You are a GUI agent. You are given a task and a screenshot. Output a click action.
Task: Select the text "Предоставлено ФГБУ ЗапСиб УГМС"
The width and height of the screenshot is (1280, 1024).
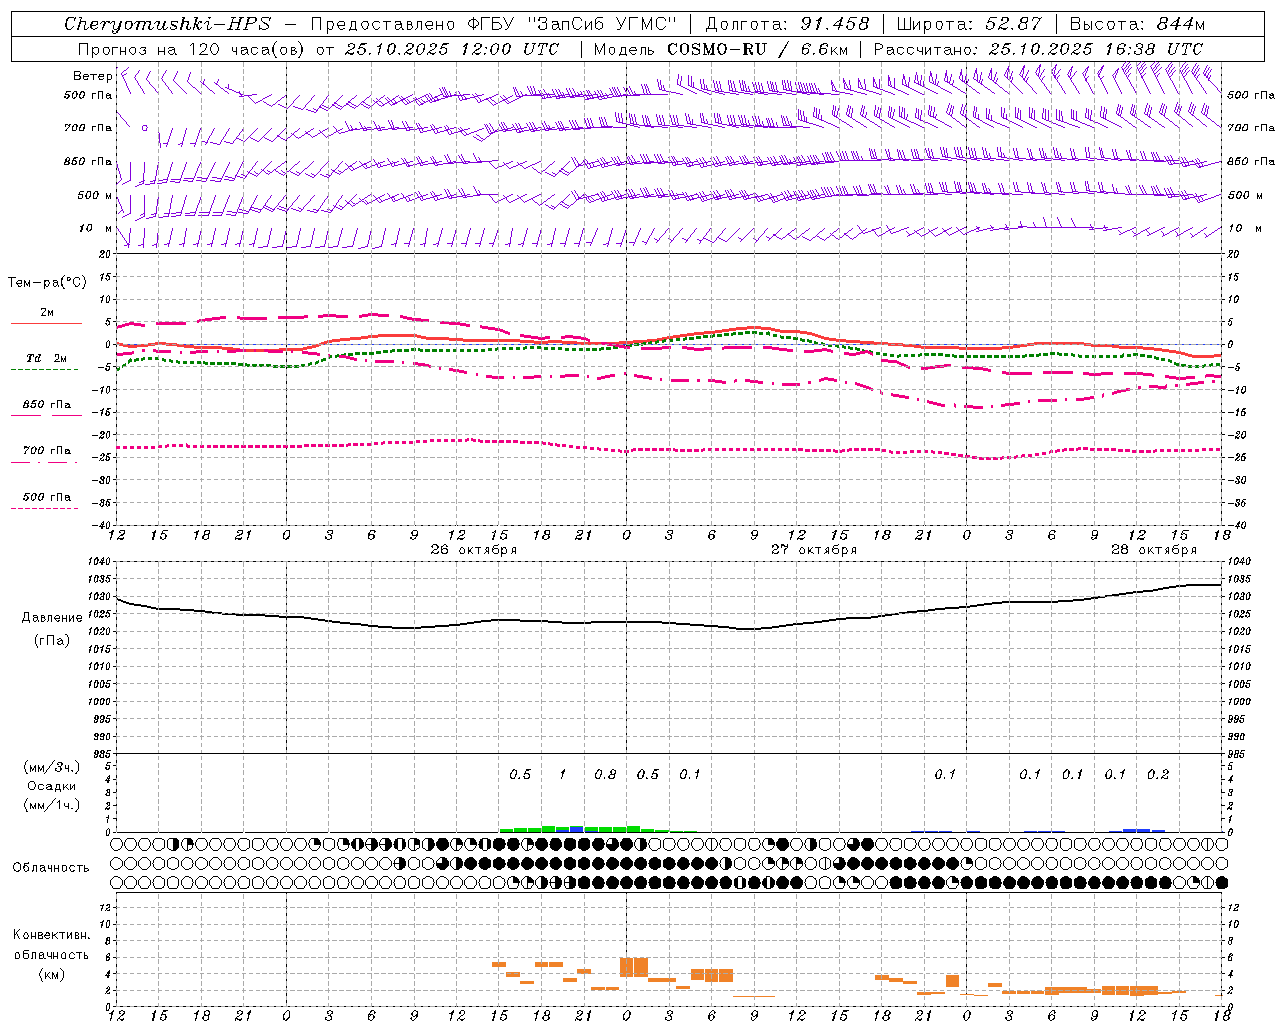494,24
